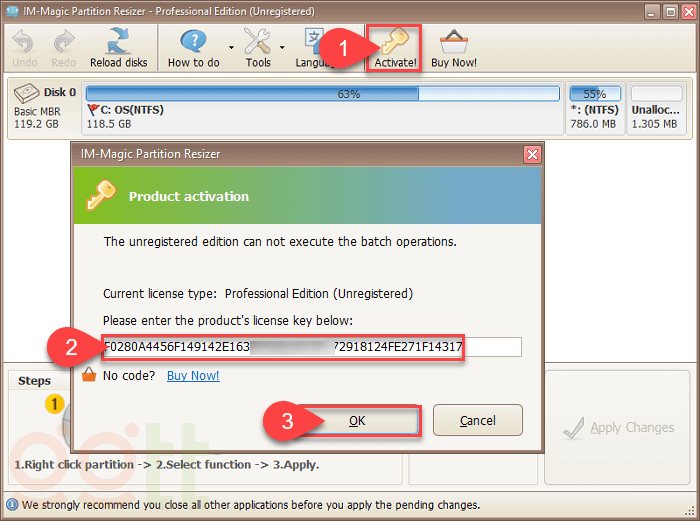The width and height of the screenshot is (700, 521).
Task: Click the Activate! key icon
Action: click(x=394, y=42)
